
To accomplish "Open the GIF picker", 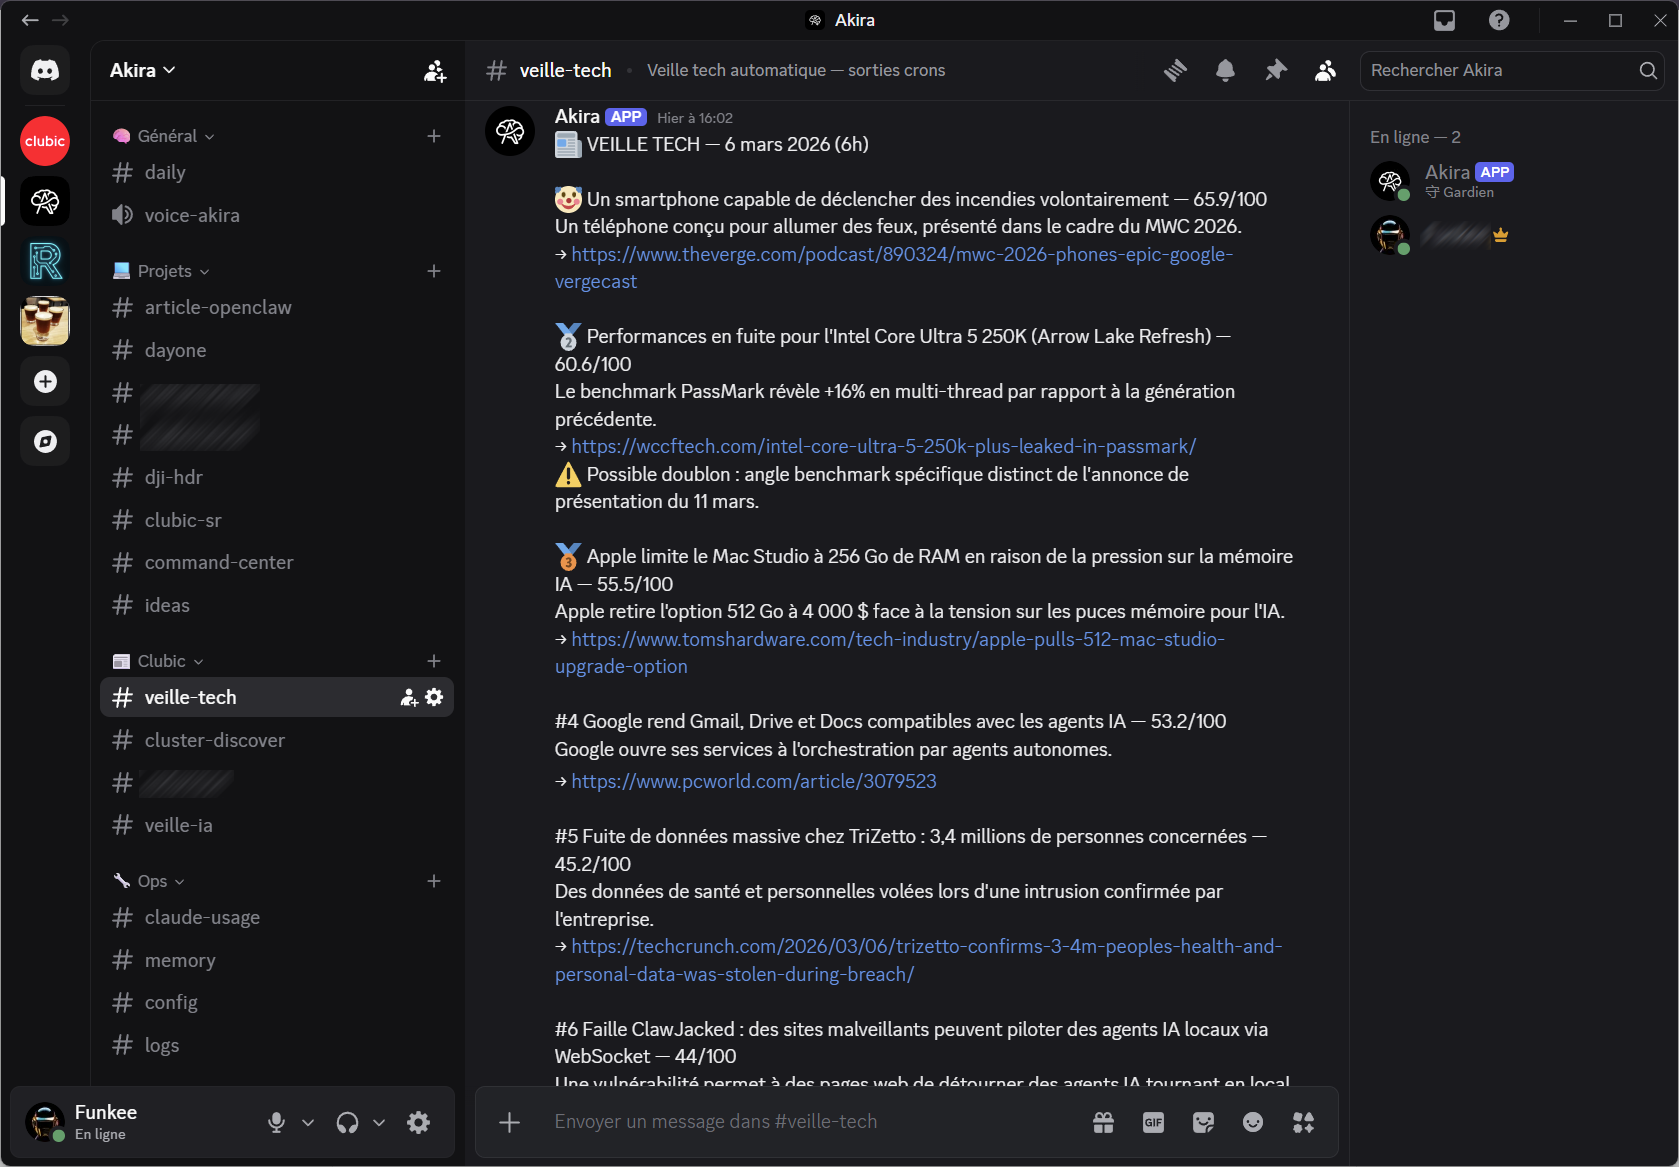I will click(x=1152, y=1122).
